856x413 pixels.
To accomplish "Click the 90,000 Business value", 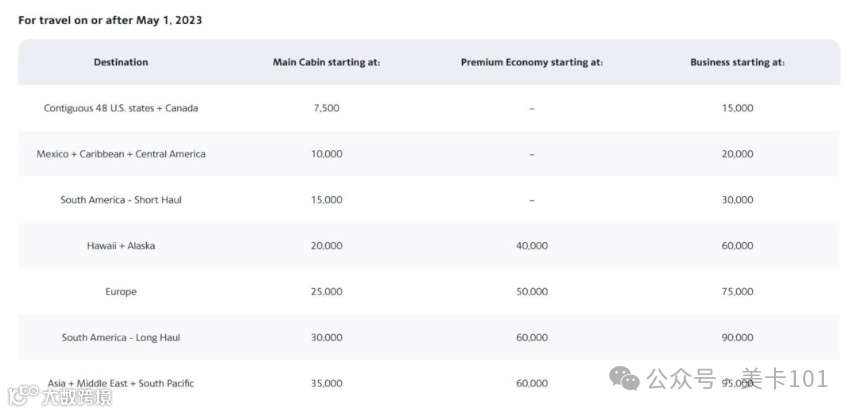I will point(737,338).
